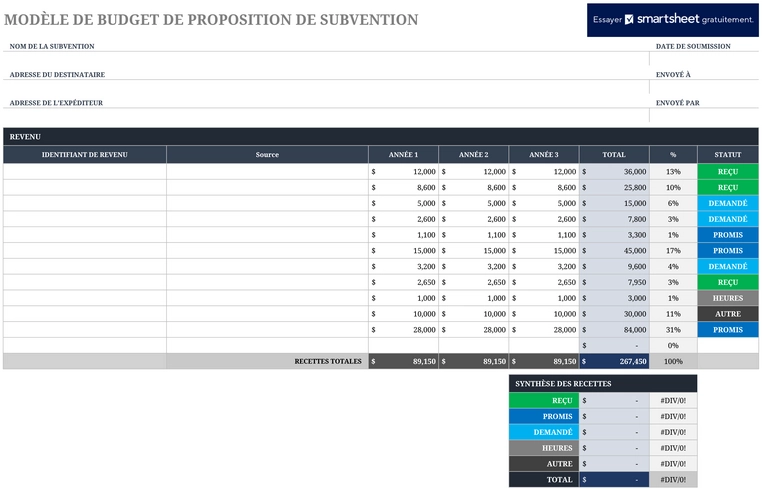Click the grand total cell 267,450
The height and width of the screenshot is (489, 762).
[x=614, y=361]
